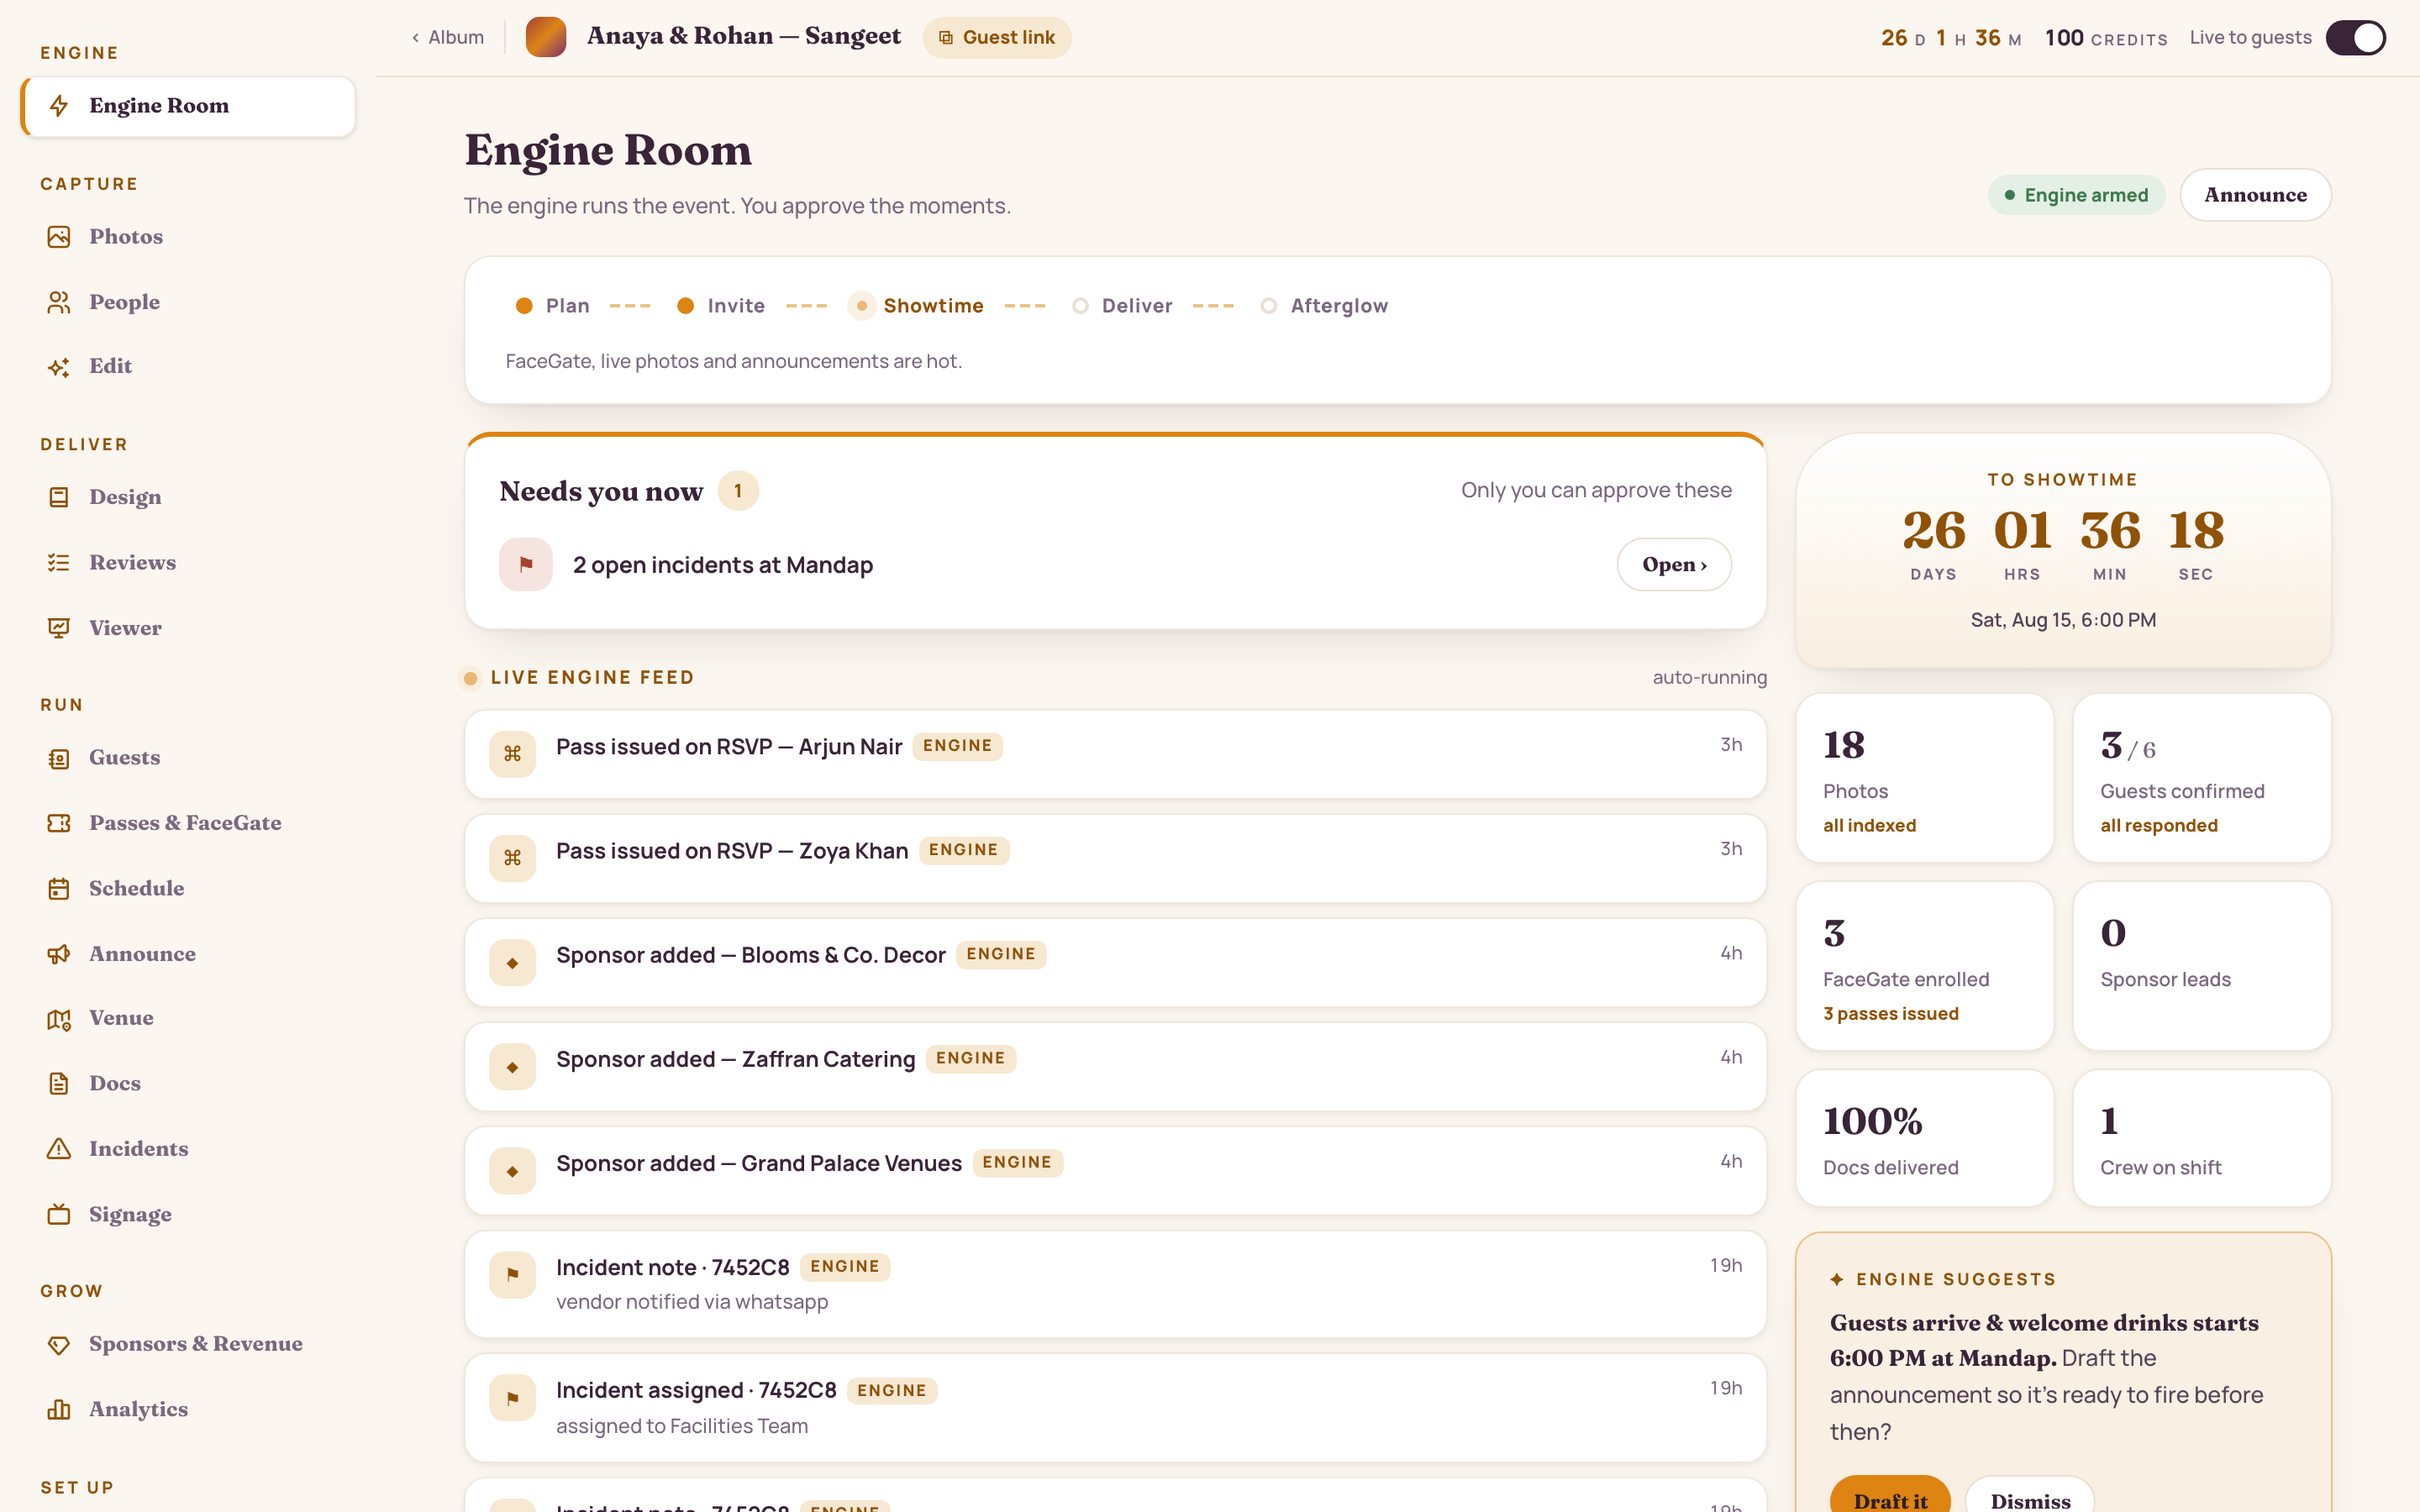Click the Signage TV icon
The height and width of the screenshot is (1512, 2420).
(x=59, y=1214)
